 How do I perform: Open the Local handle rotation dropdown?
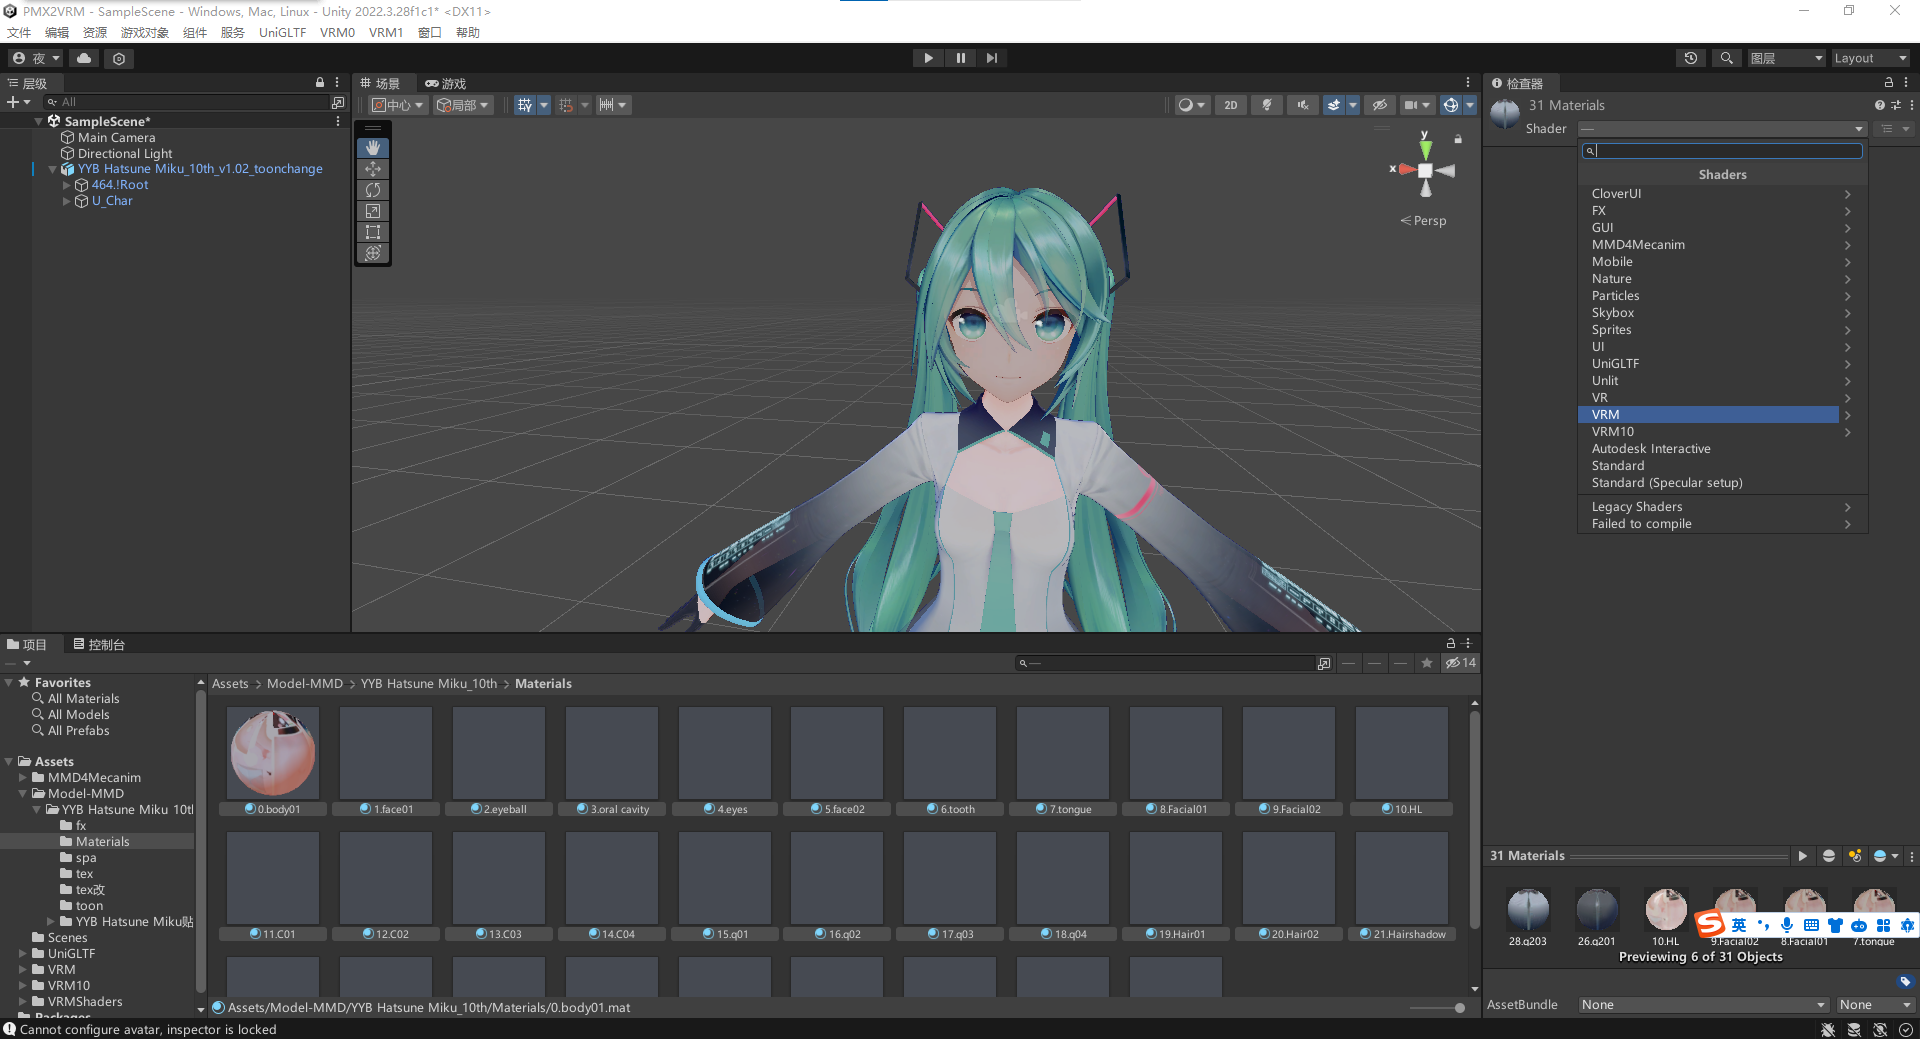463,105
